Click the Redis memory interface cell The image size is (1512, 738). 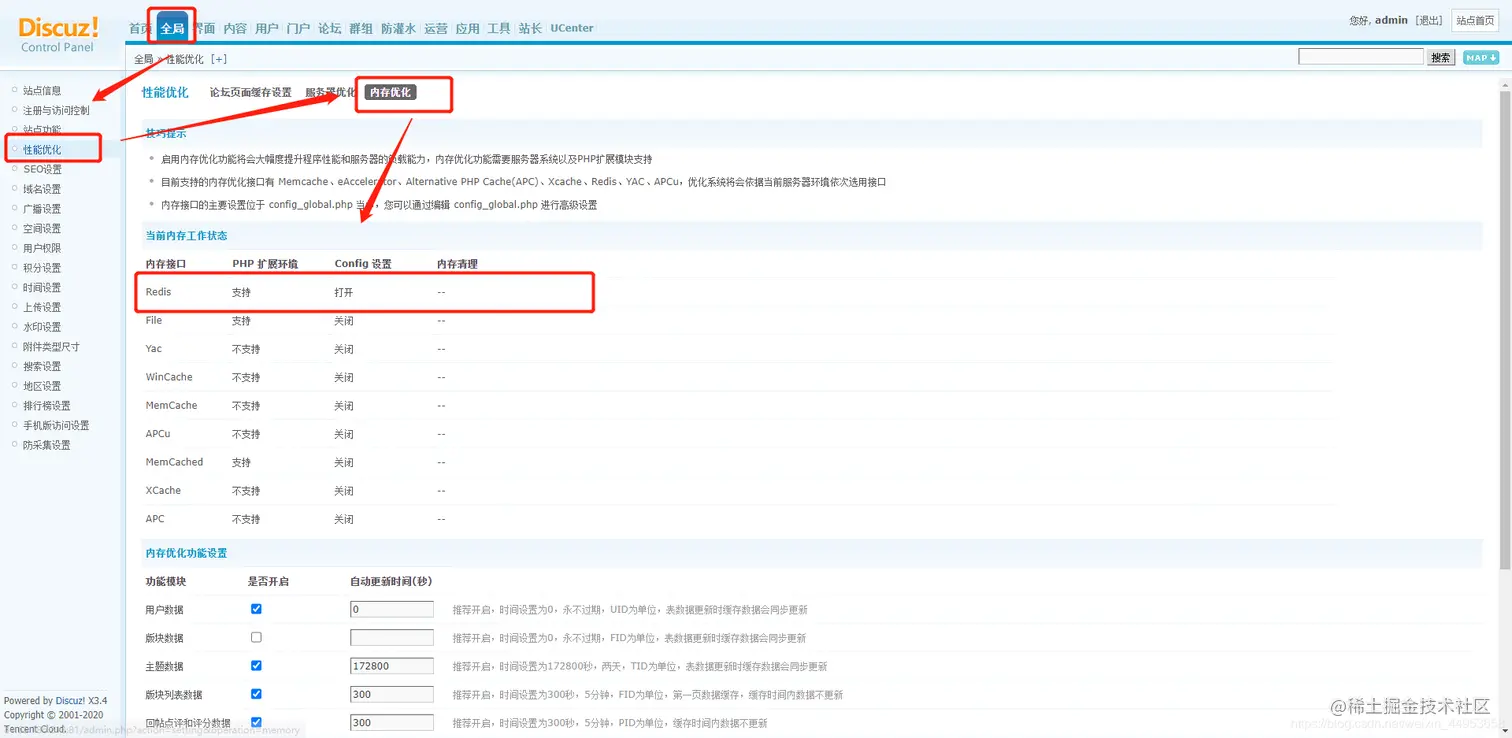(x=158, y=292)
